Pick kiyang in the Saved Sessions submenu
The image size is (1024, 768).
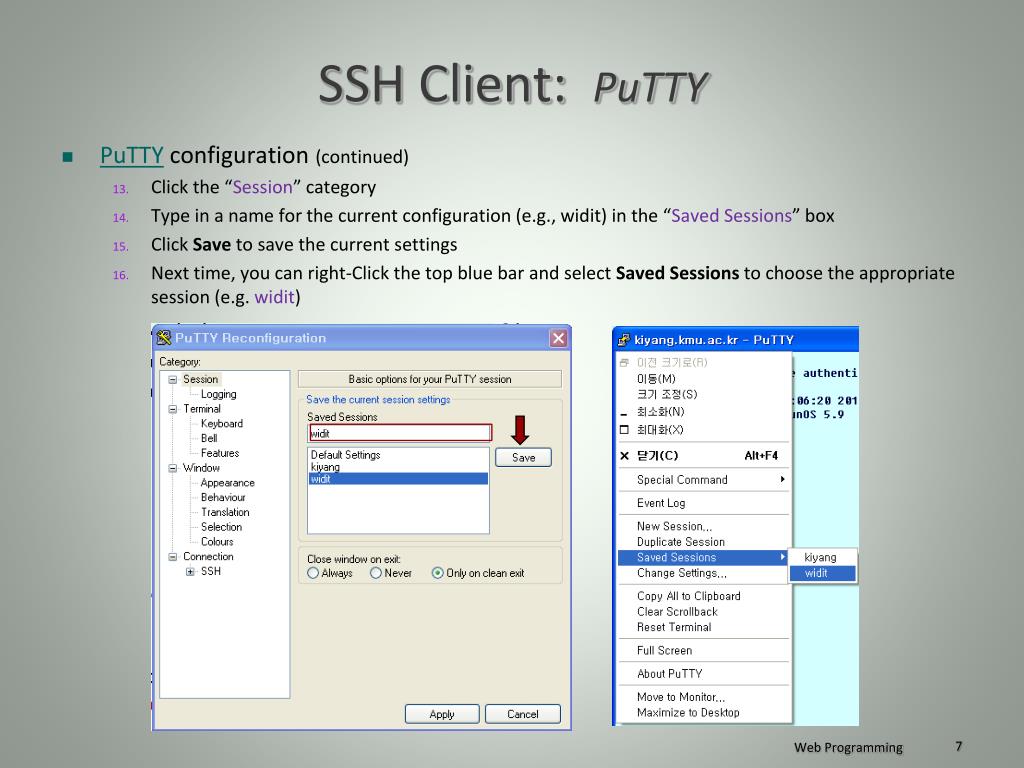[822, 557]
